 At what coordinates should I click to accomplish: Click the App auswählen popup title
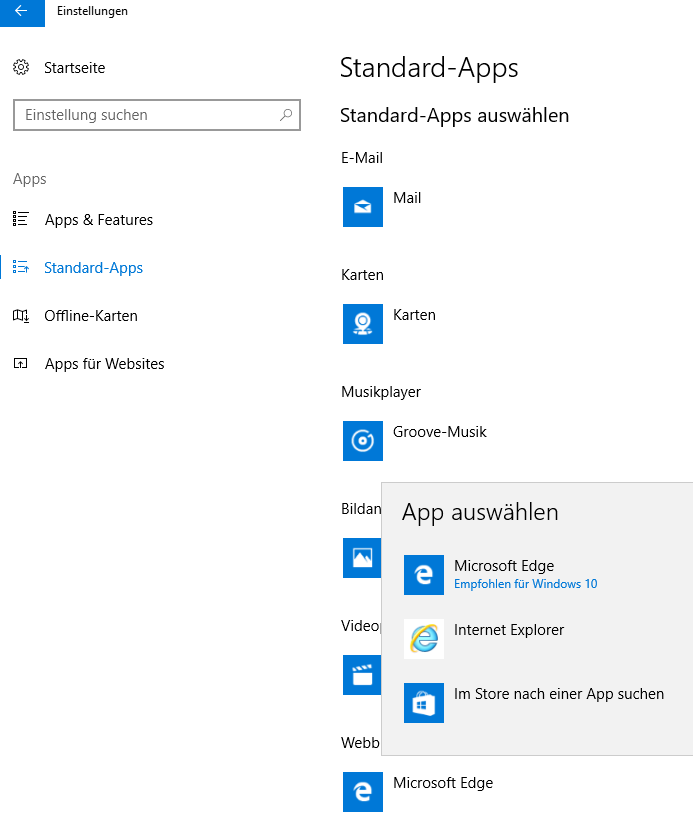coord(480,513)
